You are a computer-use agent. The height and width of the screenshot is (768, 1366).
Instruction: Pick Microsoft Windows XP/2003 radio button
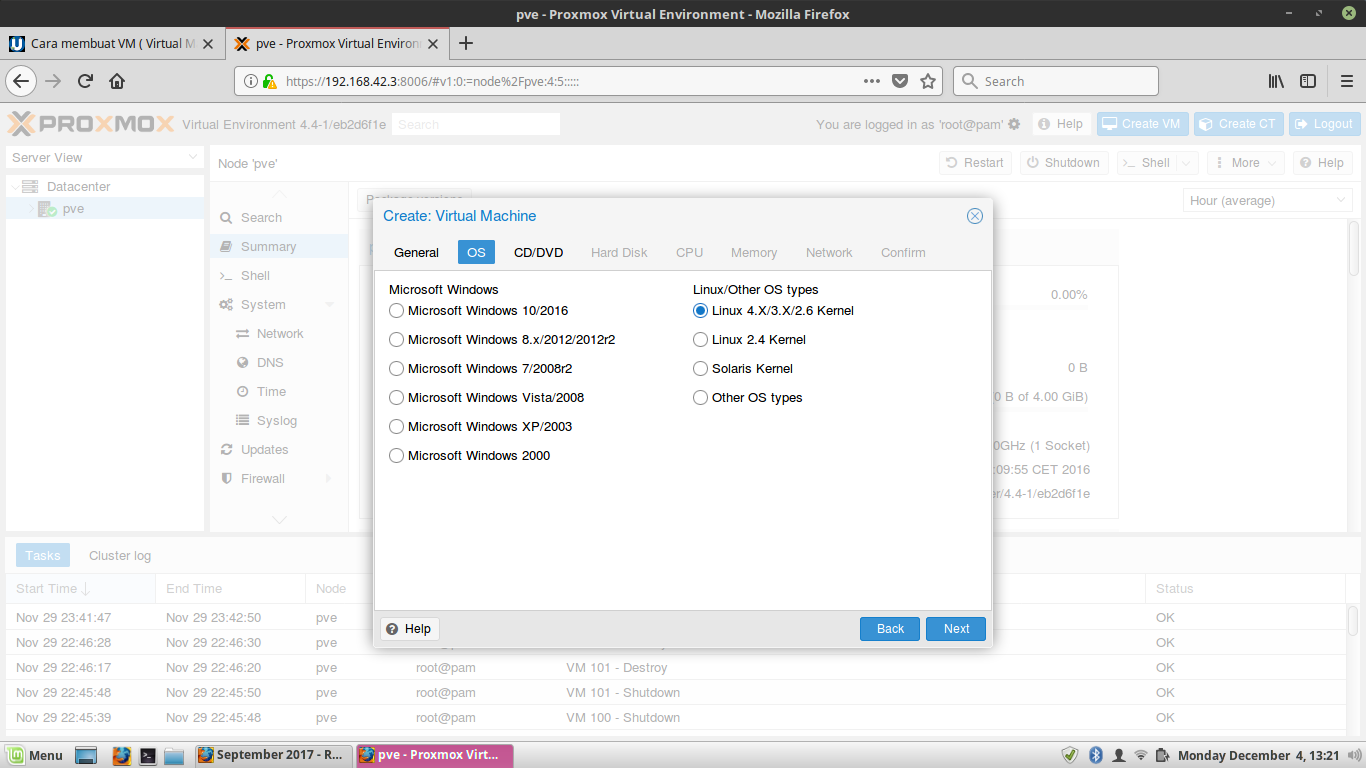click(397, 427)
